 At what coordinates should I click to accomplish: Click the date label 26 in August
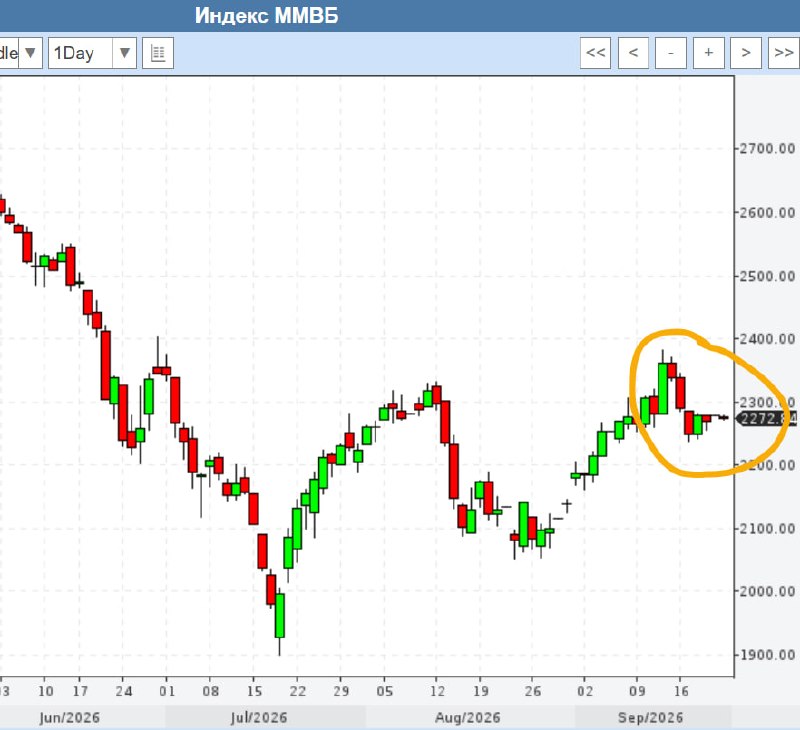click(532, 691)
